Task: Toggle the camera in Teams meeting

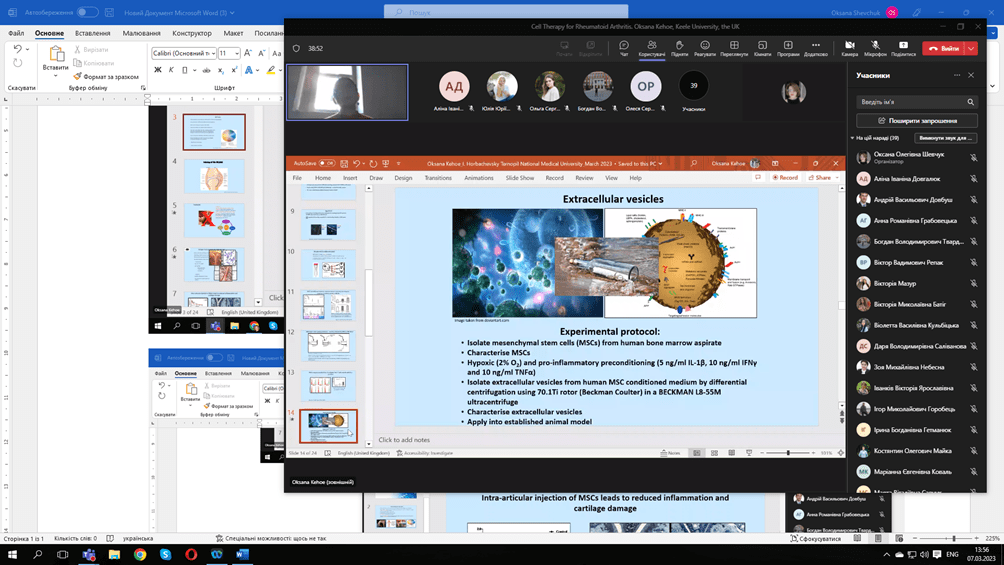Action: [x=849, y=47]
